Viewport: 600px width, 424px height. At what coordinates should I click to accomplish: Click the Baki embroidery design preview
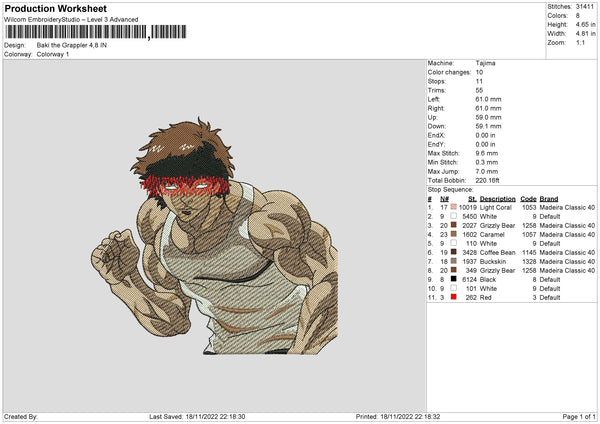214,236
